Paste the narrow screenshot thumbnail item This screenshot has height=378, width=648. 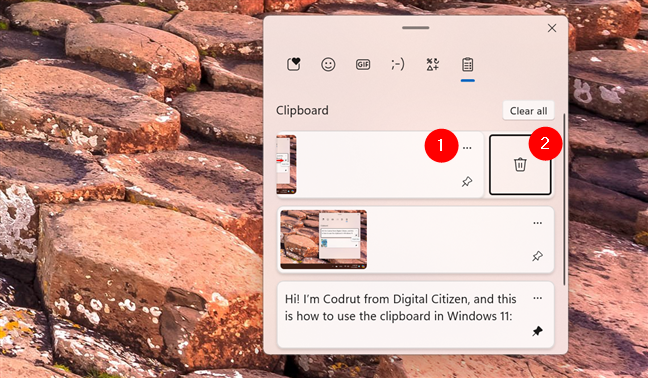[x=286, y=164]
